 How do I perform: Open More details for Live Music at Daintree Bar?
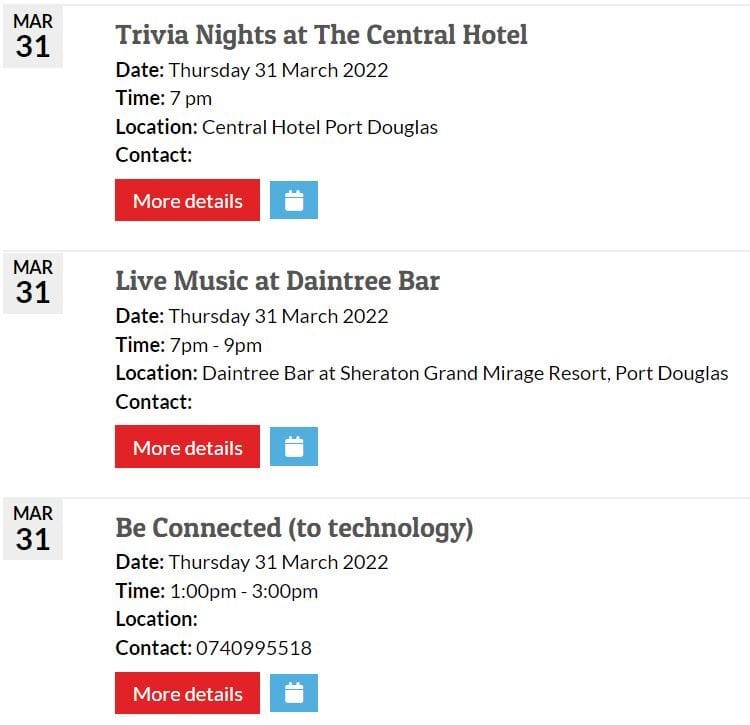tap(187, 447)
